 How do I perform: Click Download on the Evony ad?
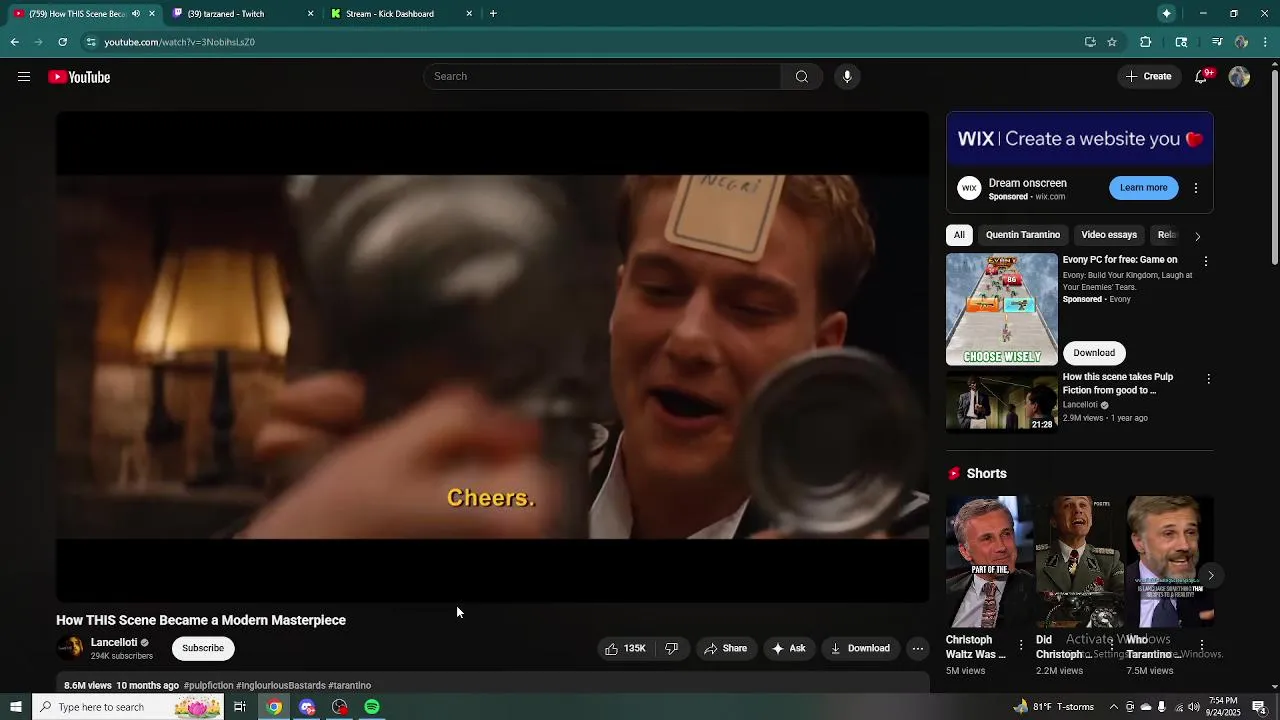[x=1094, y=353]
